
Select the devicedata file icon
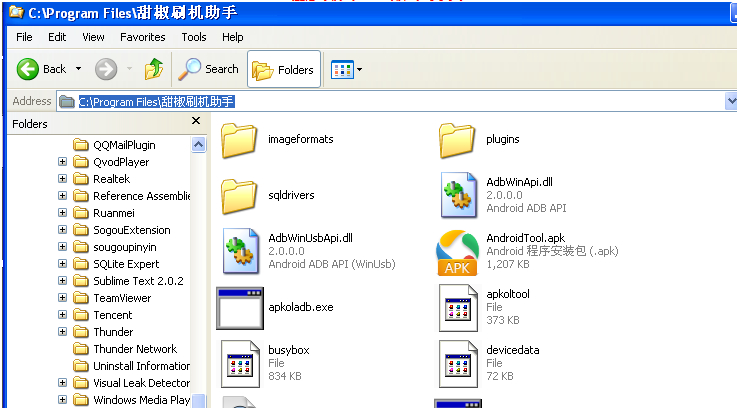pos(458,364)
